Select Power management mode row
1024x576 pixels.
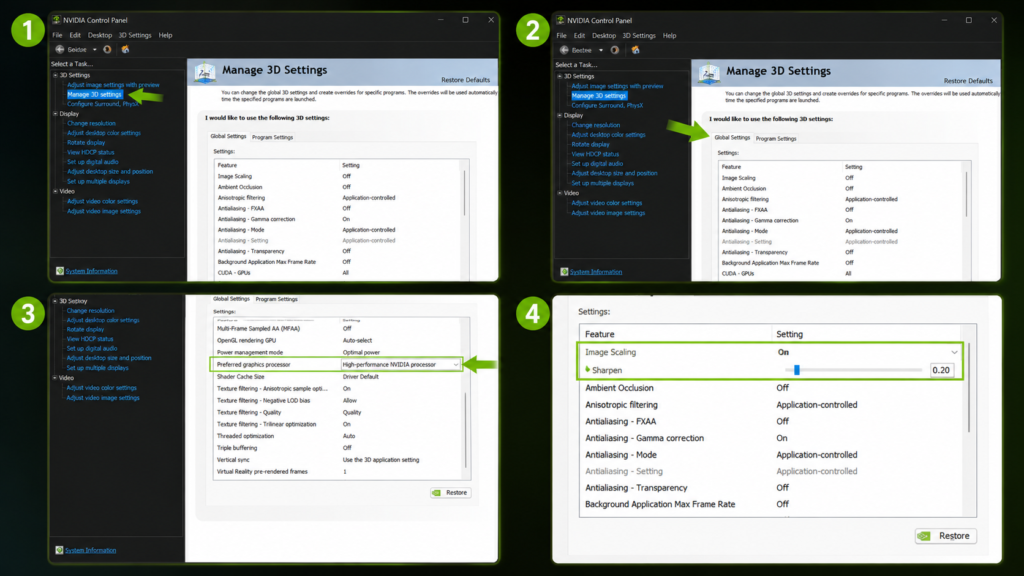338,352
